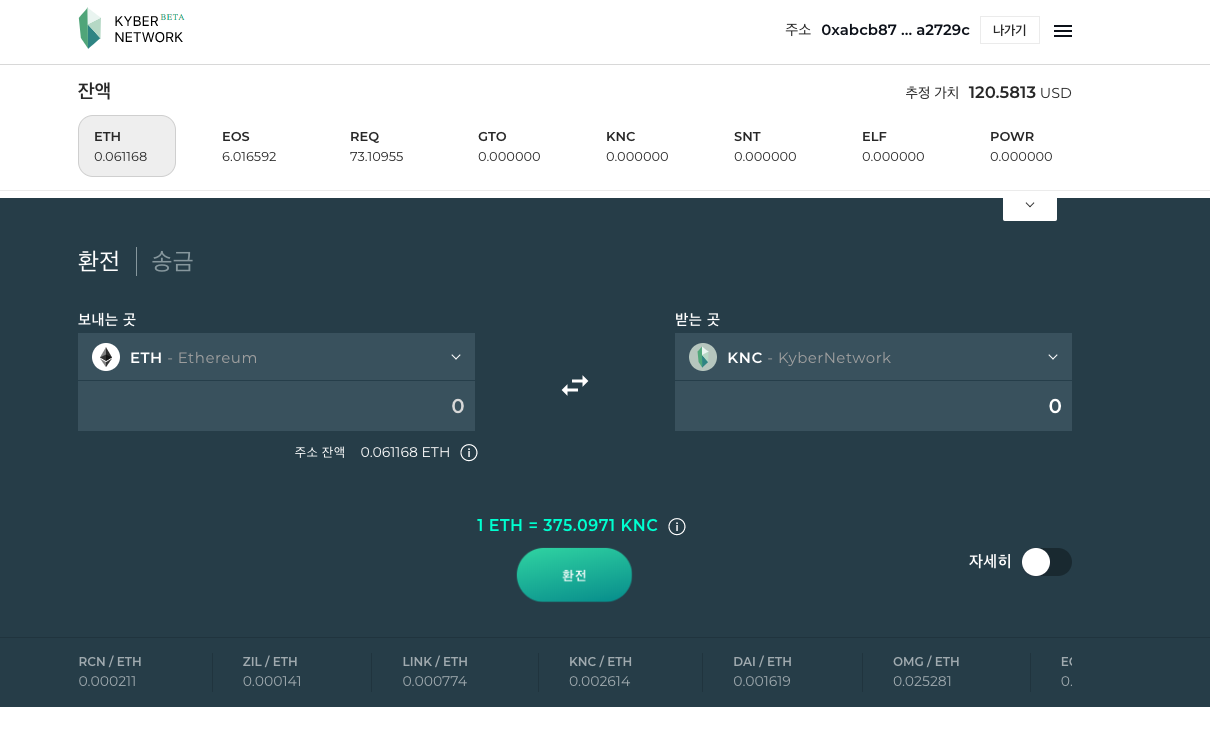This screenshot has height=749, width=1210.
Task: Click info icon next to address balance
Action: pos(469,453)
